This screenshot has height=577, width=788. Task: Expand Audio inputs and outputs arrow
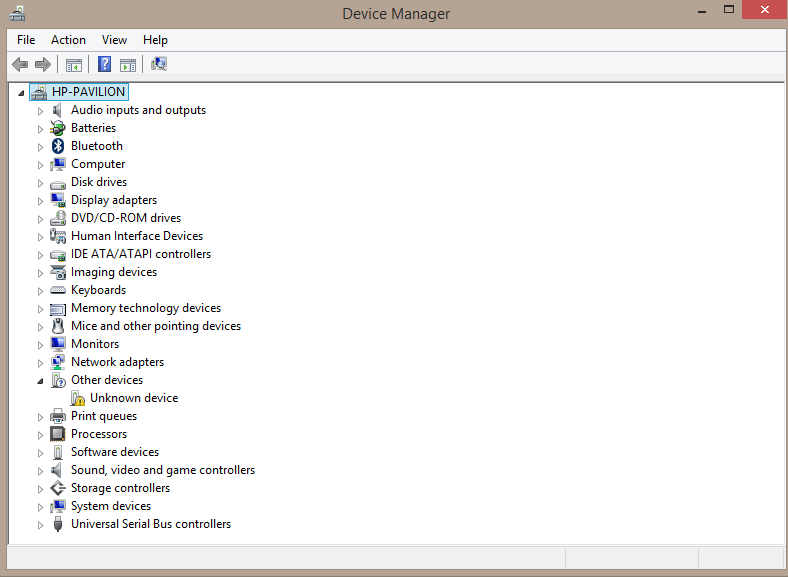tap(40, 111)
